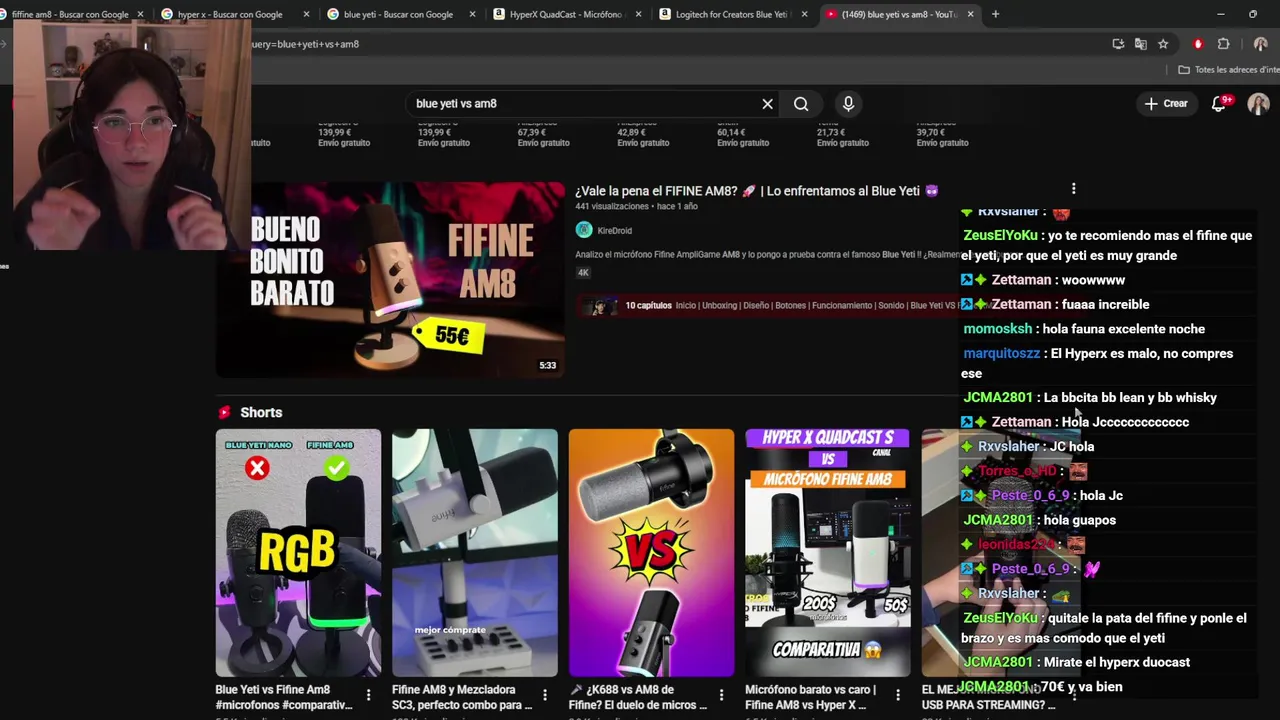Open a new browser tab with the plus
The width and height of the screenshot is (1280, 720).
point(995,14)
